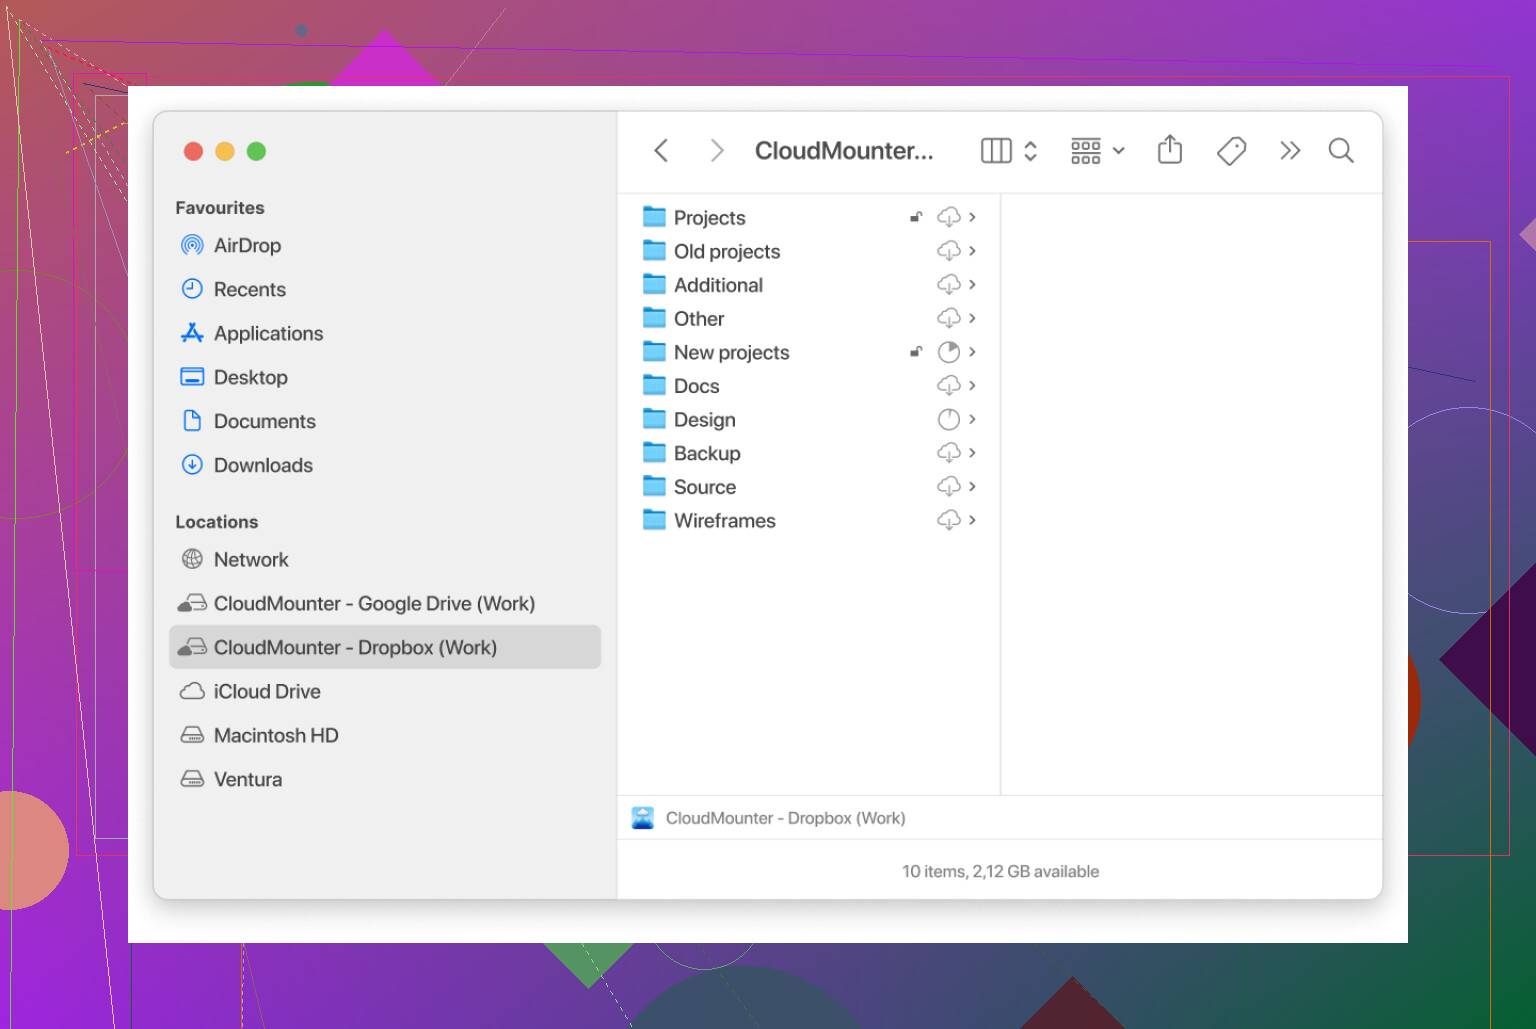The height and width of the screenshot is (1029, 1536).
Task: Open Ventura volume in the sidebar
Action: 385,779
